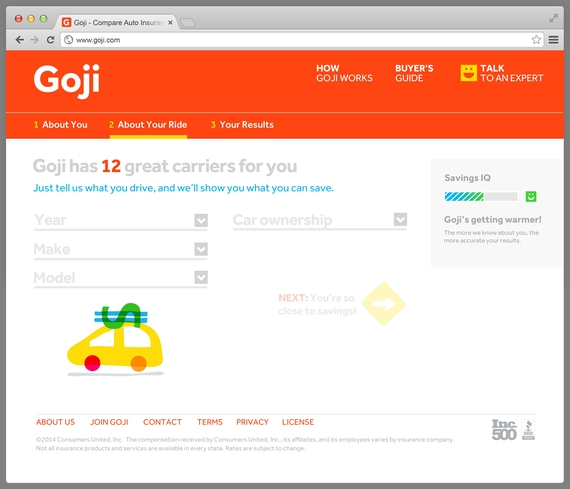Click the Goji's getting warmer! heading
This screenshot has height=489, width=570.
tap(493, 220)
